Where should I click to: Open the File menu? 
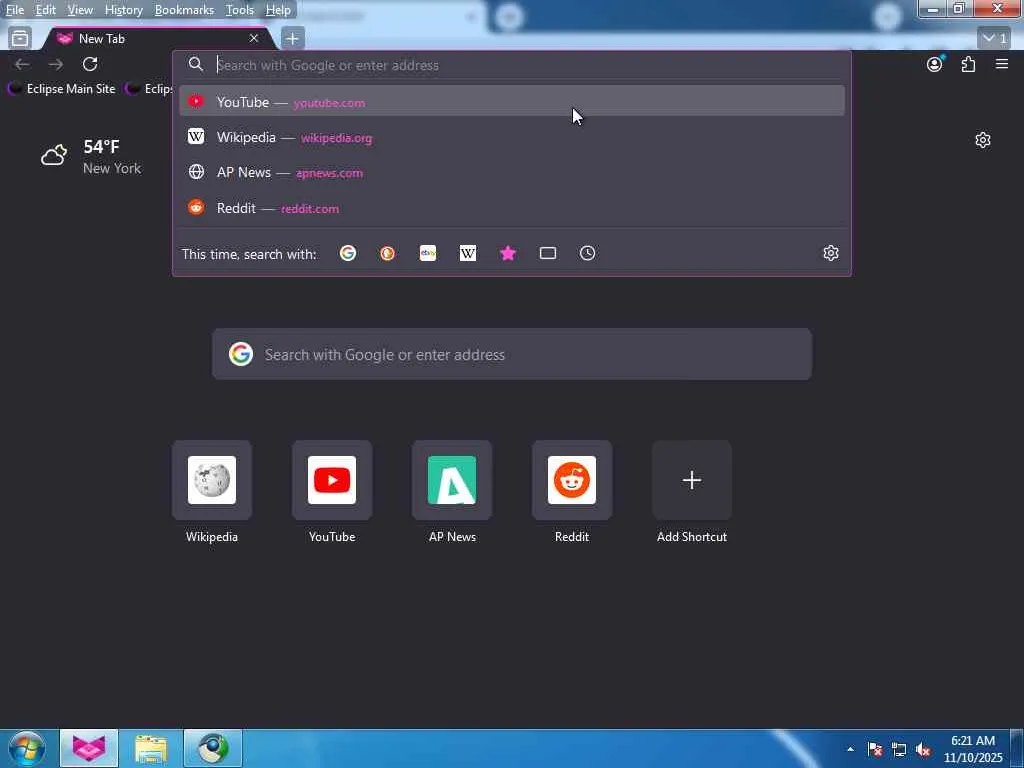[x=14, y=10]
